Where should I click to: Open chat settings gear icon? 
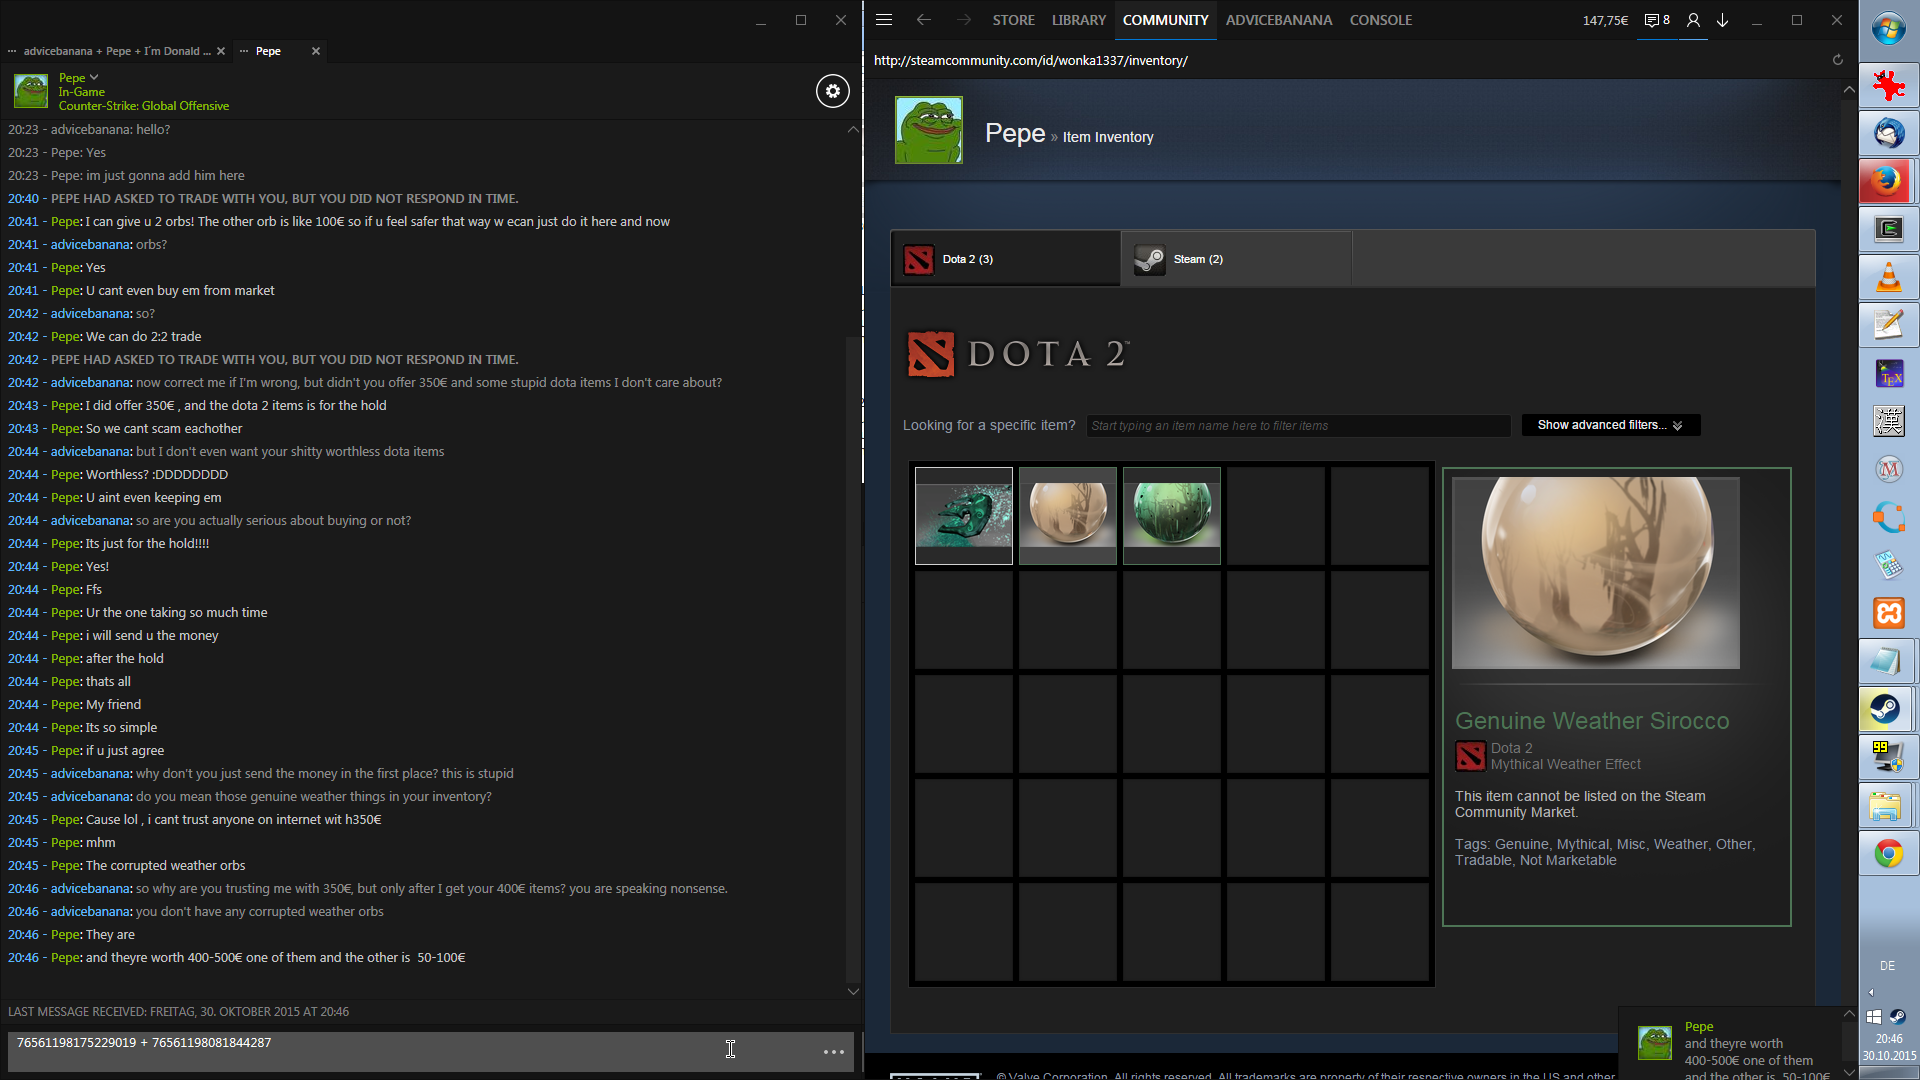[x=832, y=91]
